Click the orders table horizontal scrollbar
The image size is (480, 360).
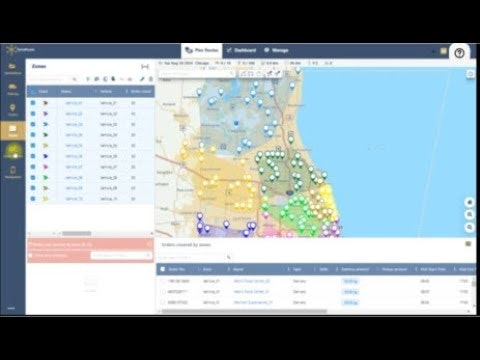pyautogui.click(x=244, y=311)
